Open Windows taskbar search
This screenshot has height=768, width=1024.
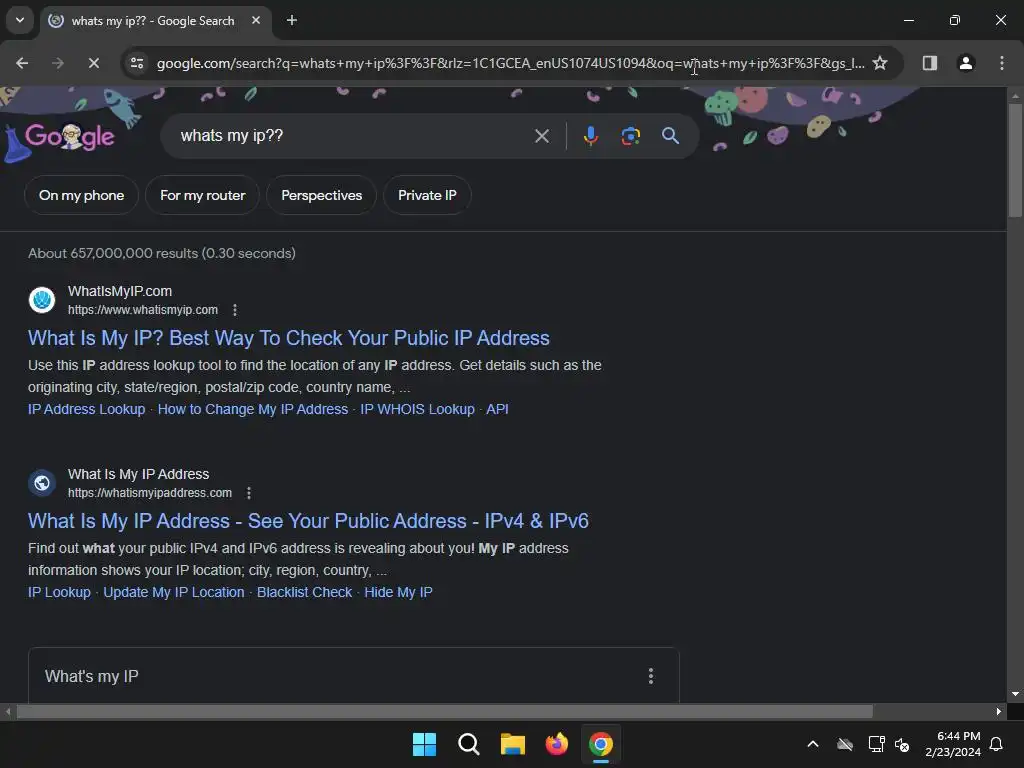(x=468, y=744)
